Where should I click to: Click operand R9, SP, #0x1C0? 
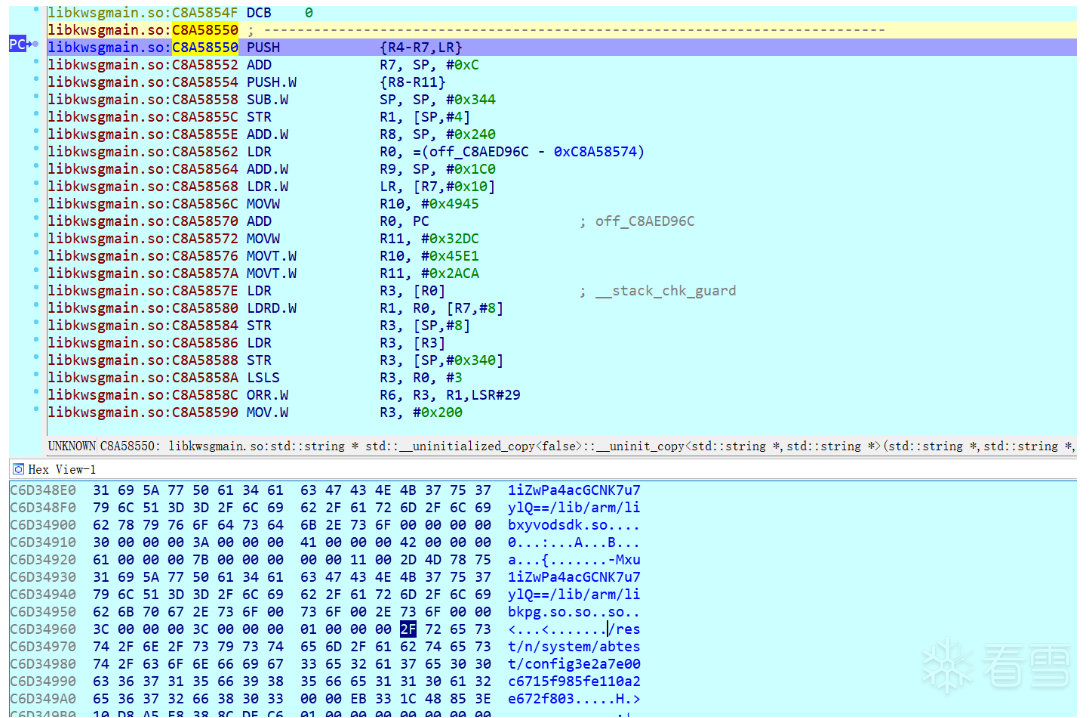(x=437, y=169)
